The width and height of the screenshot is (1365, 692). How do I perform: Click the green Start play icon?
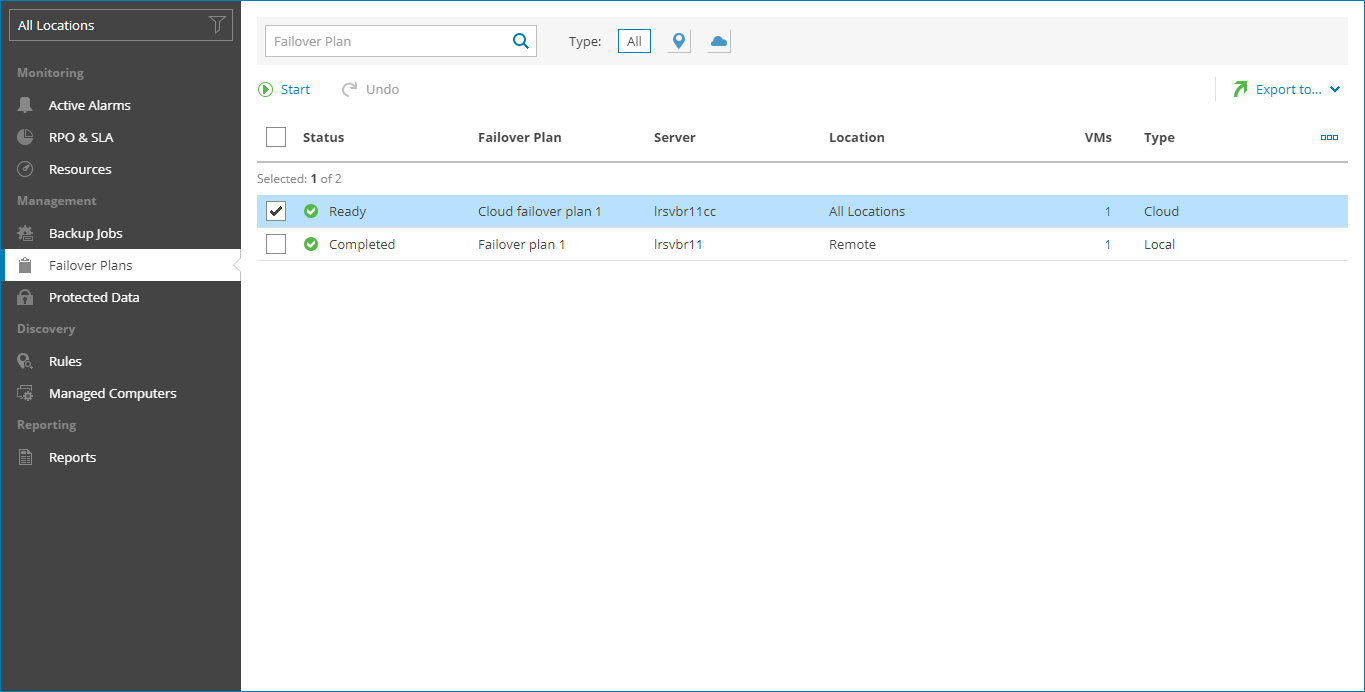click(x=266, y=89)
